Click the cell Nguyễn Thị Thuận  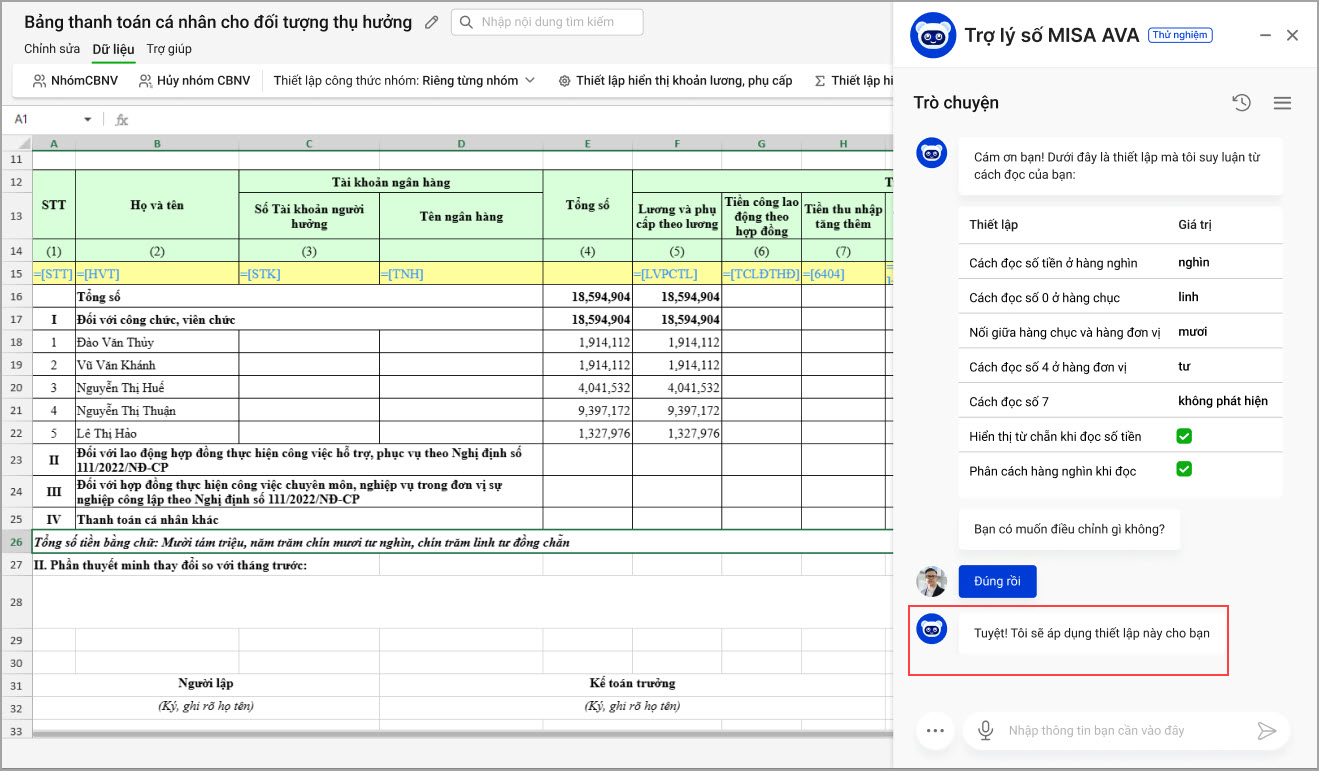point(157,411)
